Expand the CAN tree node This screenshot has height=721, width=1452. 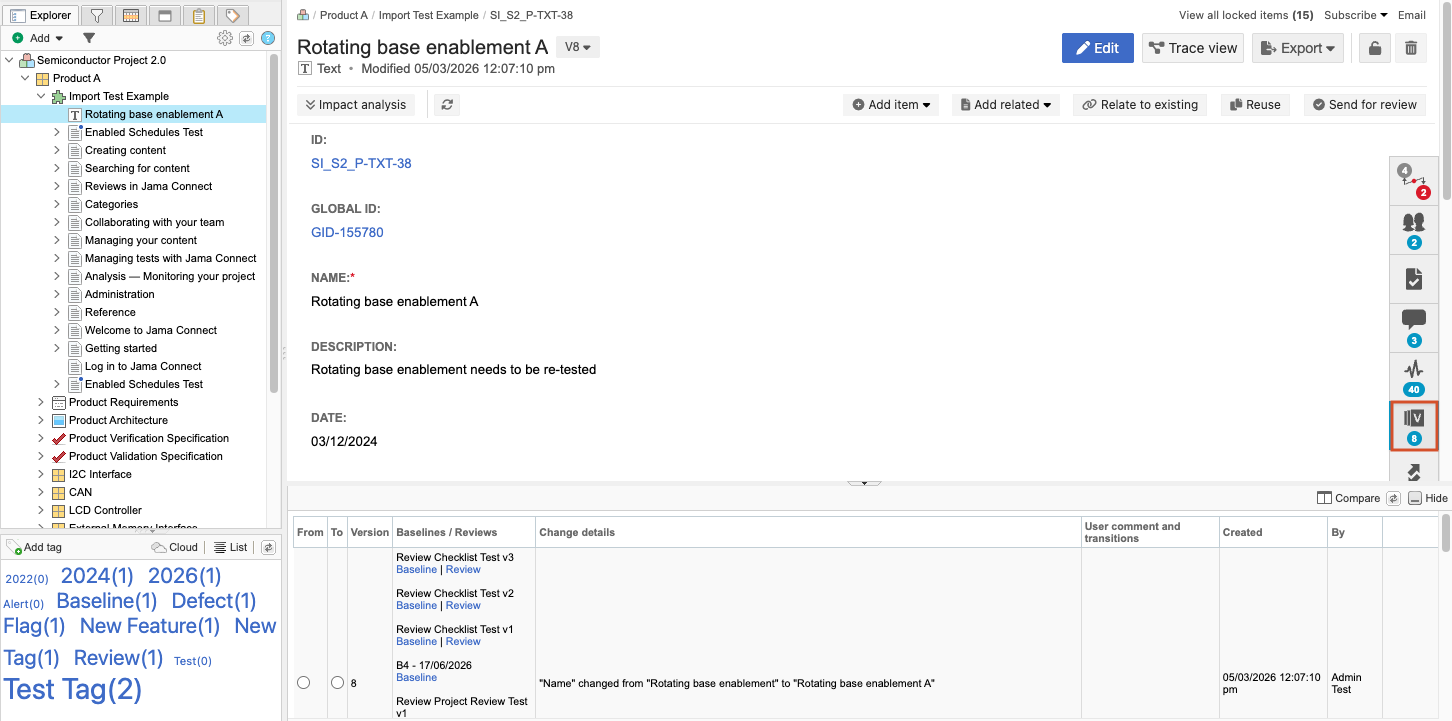pos(41,492)
